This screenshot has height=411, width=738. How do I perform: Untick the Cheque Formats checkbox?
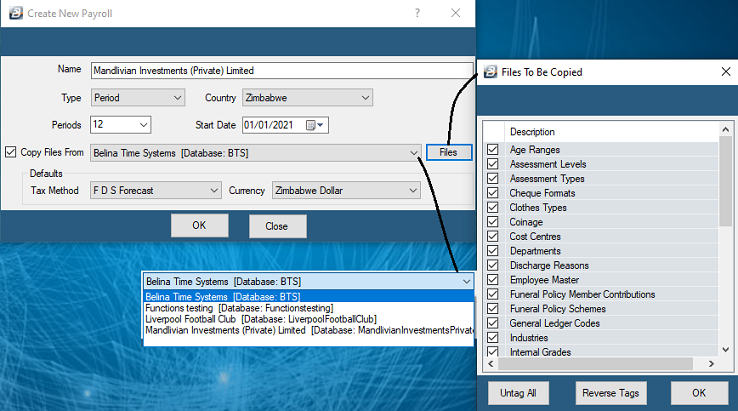click(x=493, y=193)
